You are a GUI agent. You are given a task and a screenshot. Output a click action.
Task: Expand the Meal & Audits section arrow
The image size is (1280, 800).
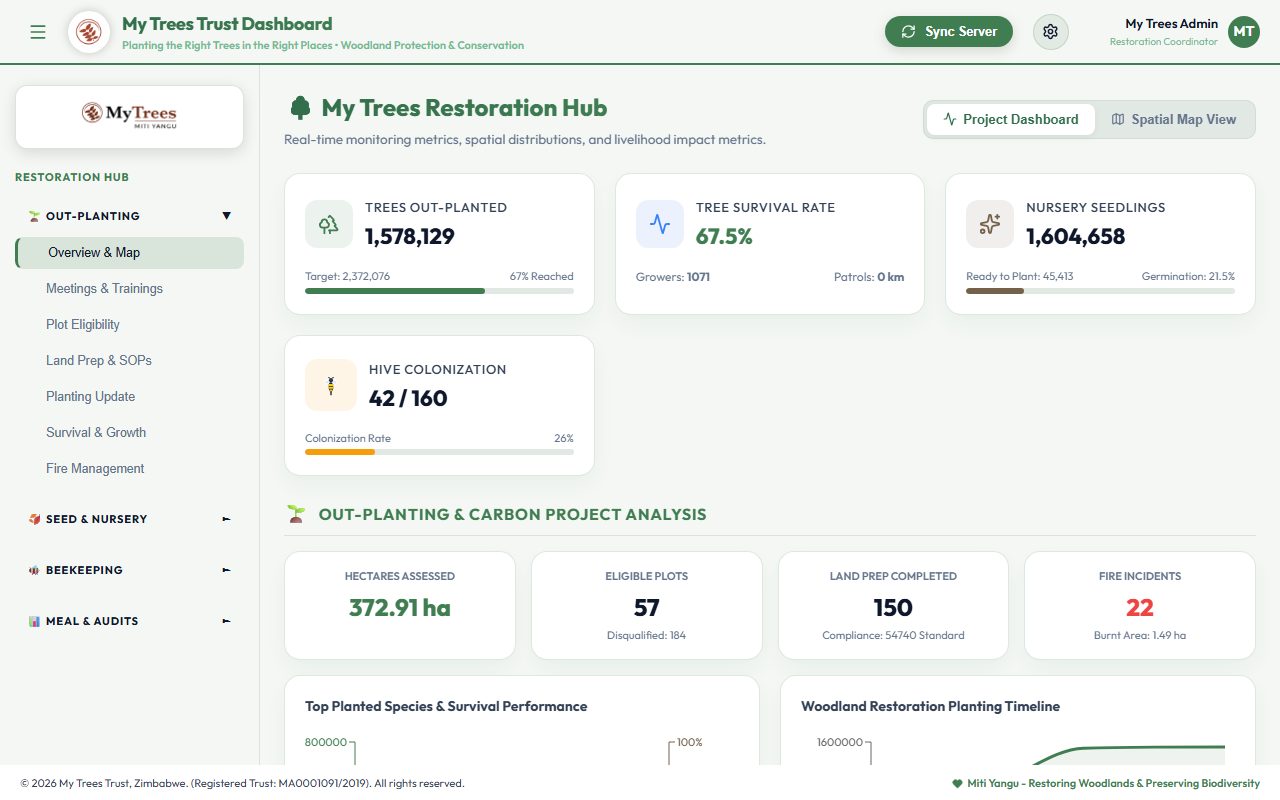click(226, 621)
